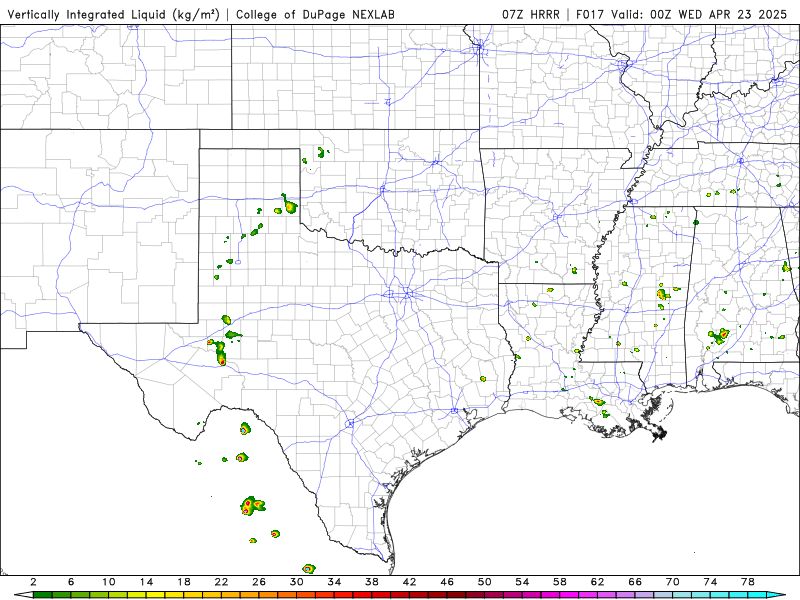Click the legend value "18"
Image resolution: width=800 pixels, height=600 pixels.
tap(184, 582)
